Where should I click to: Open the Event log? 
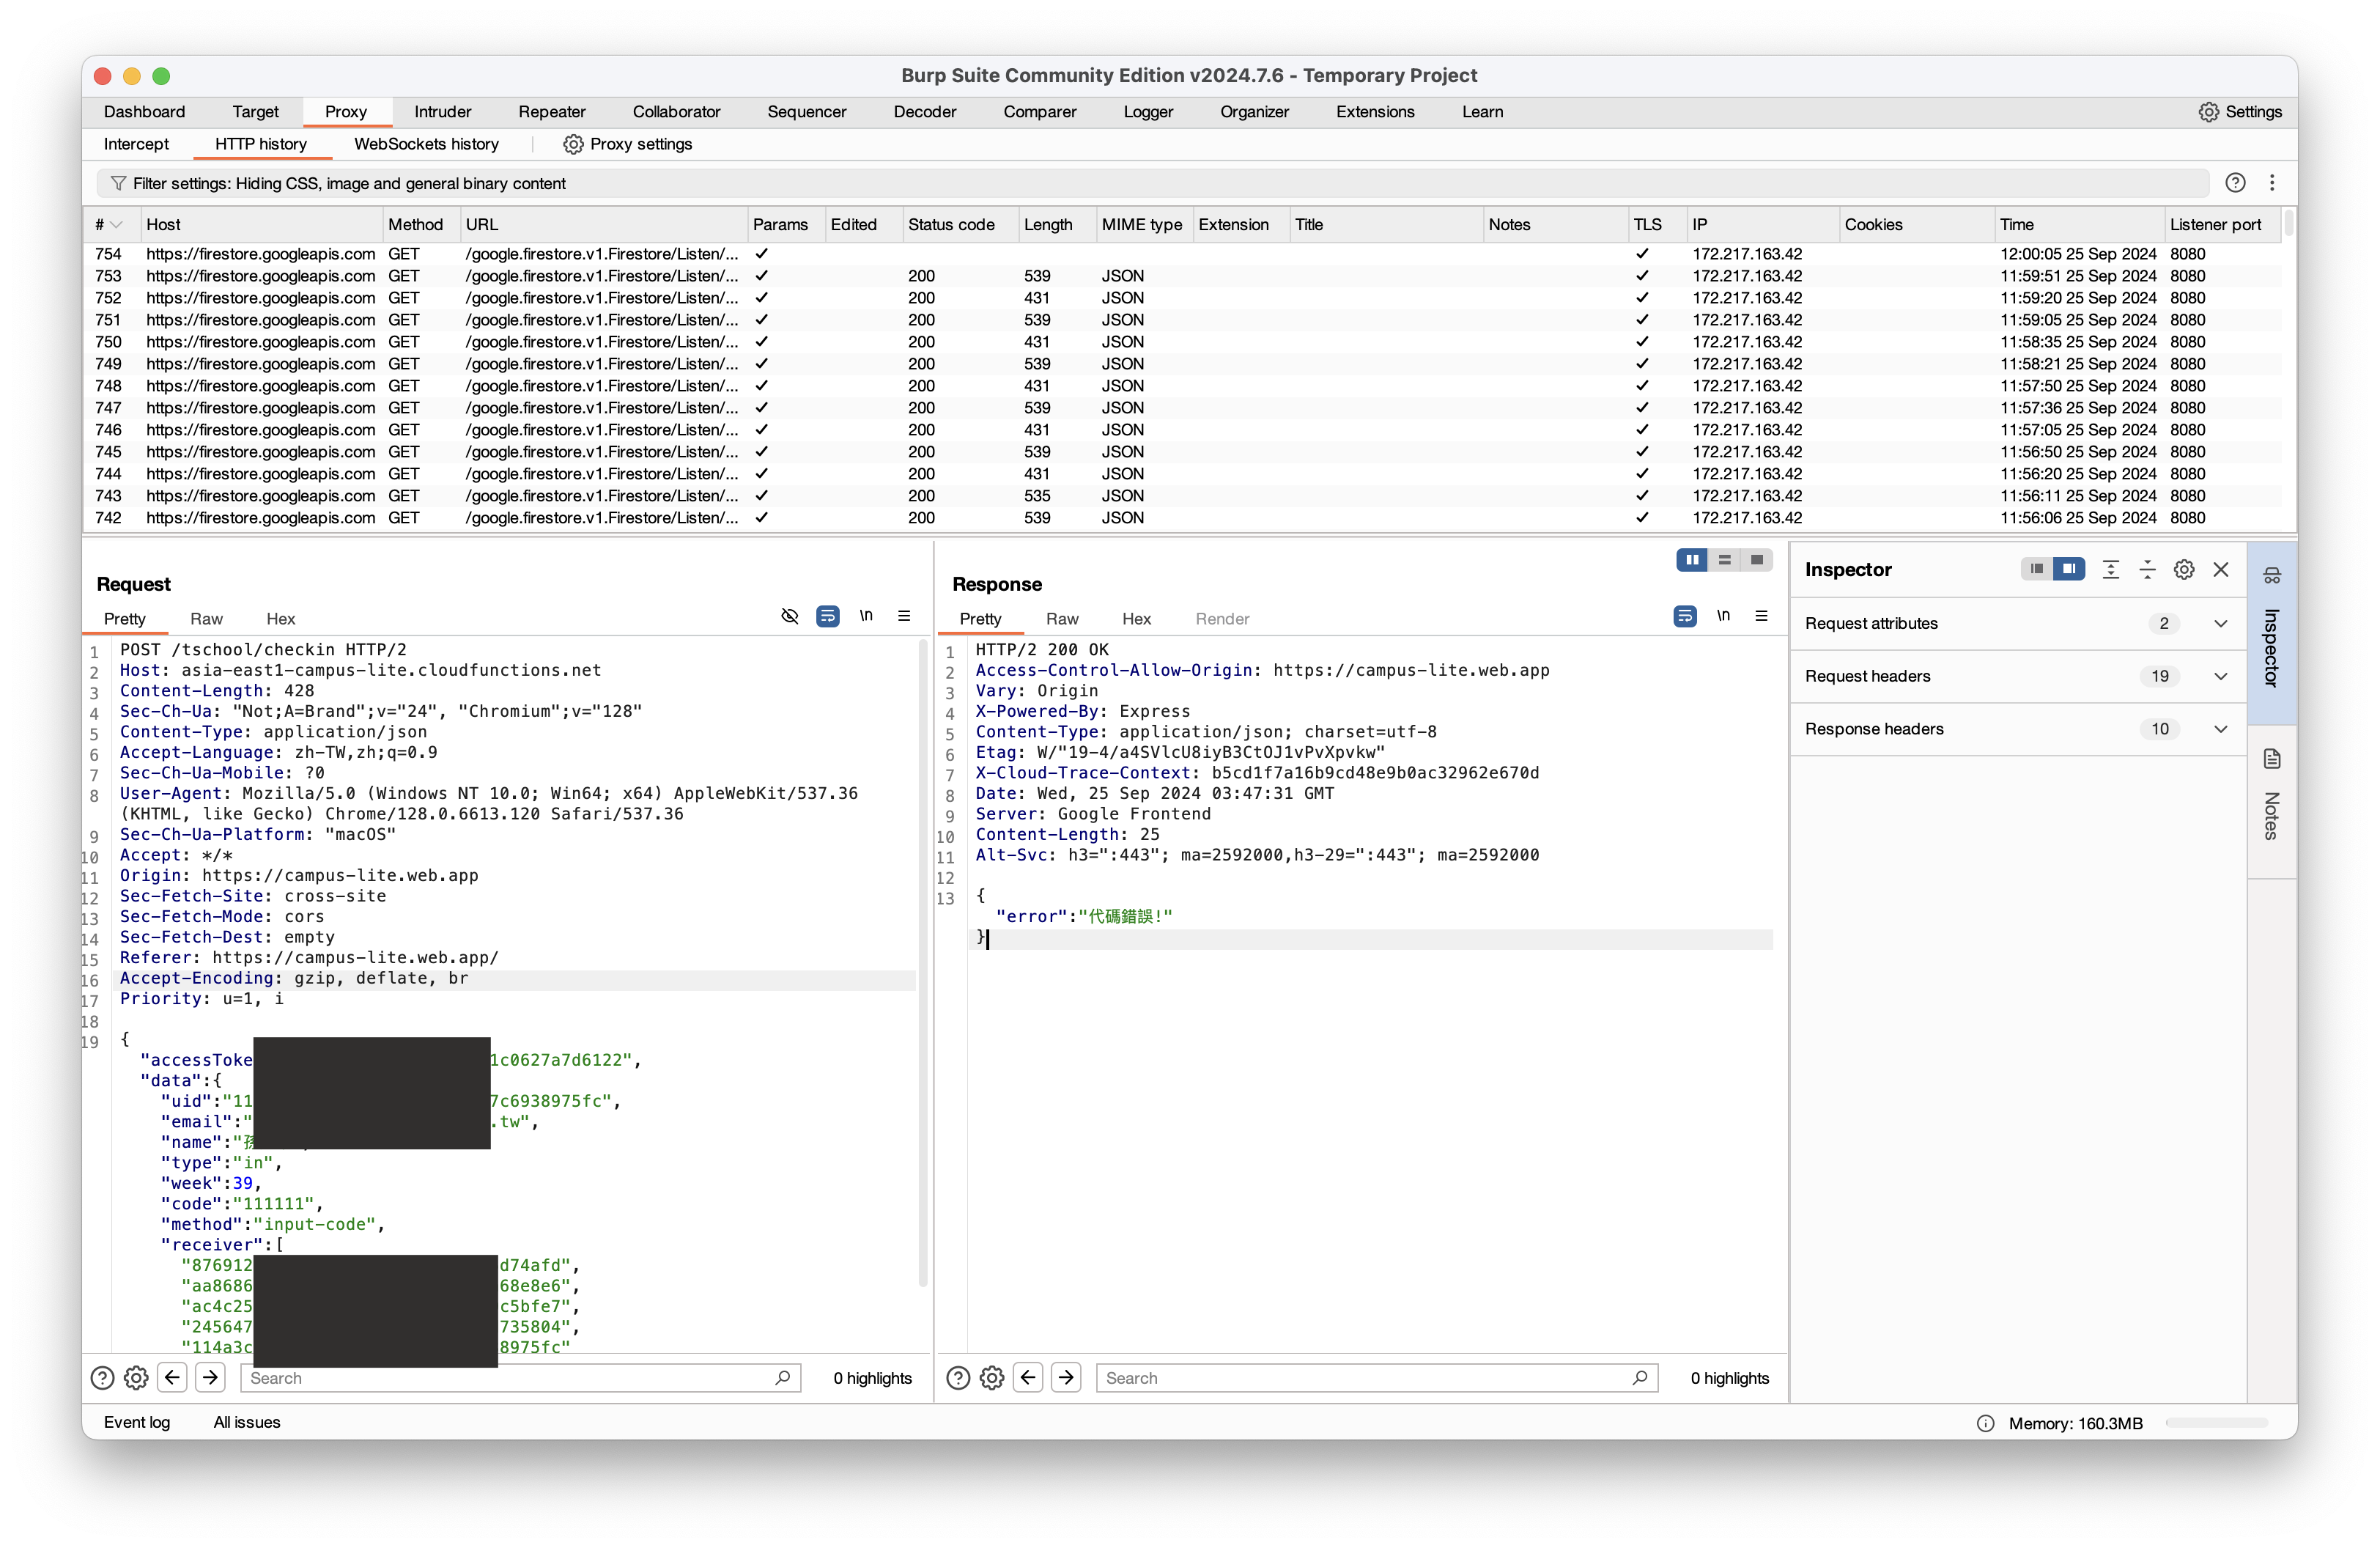click(x=137, y=1423)
